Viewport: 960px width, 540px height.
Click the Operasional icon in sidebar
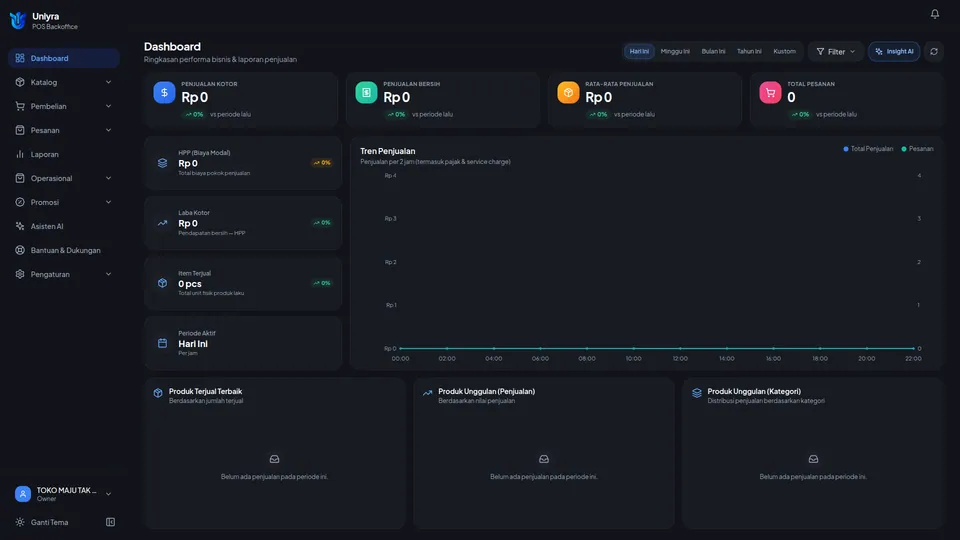coord(20,178)
